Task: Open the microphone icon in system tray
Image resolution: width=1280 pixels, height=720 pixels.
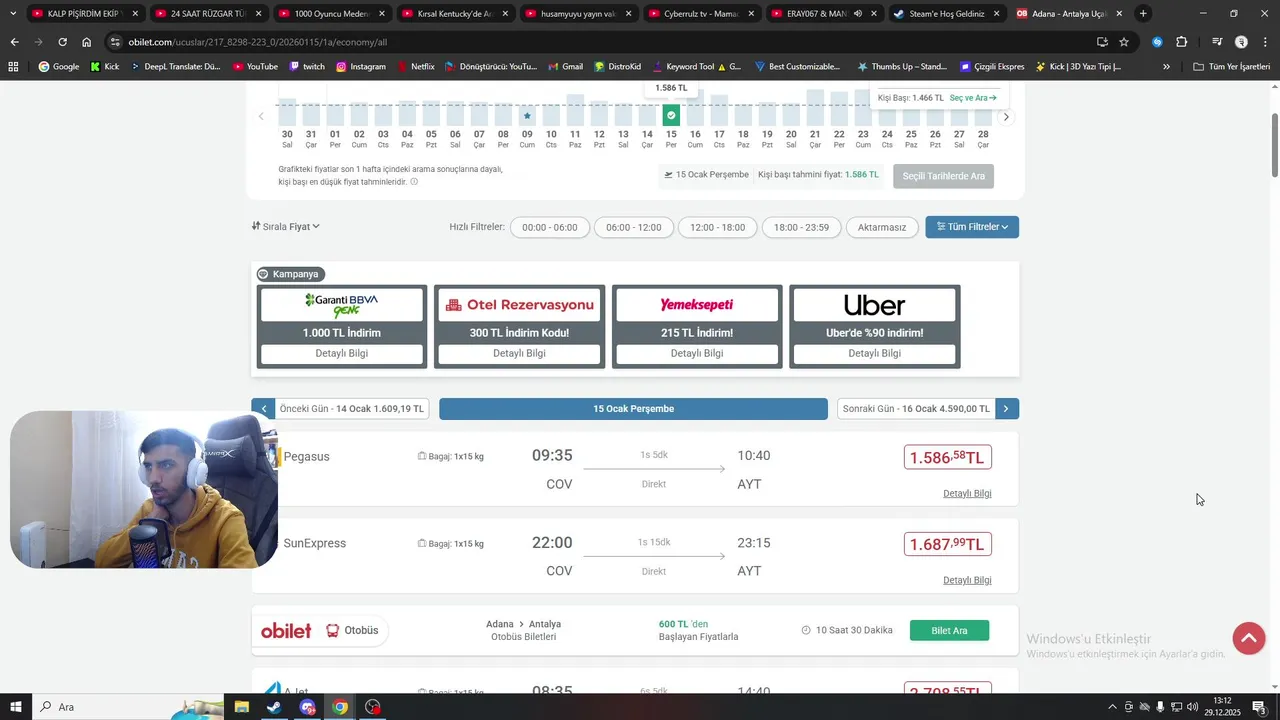Action: point(1160,707)
